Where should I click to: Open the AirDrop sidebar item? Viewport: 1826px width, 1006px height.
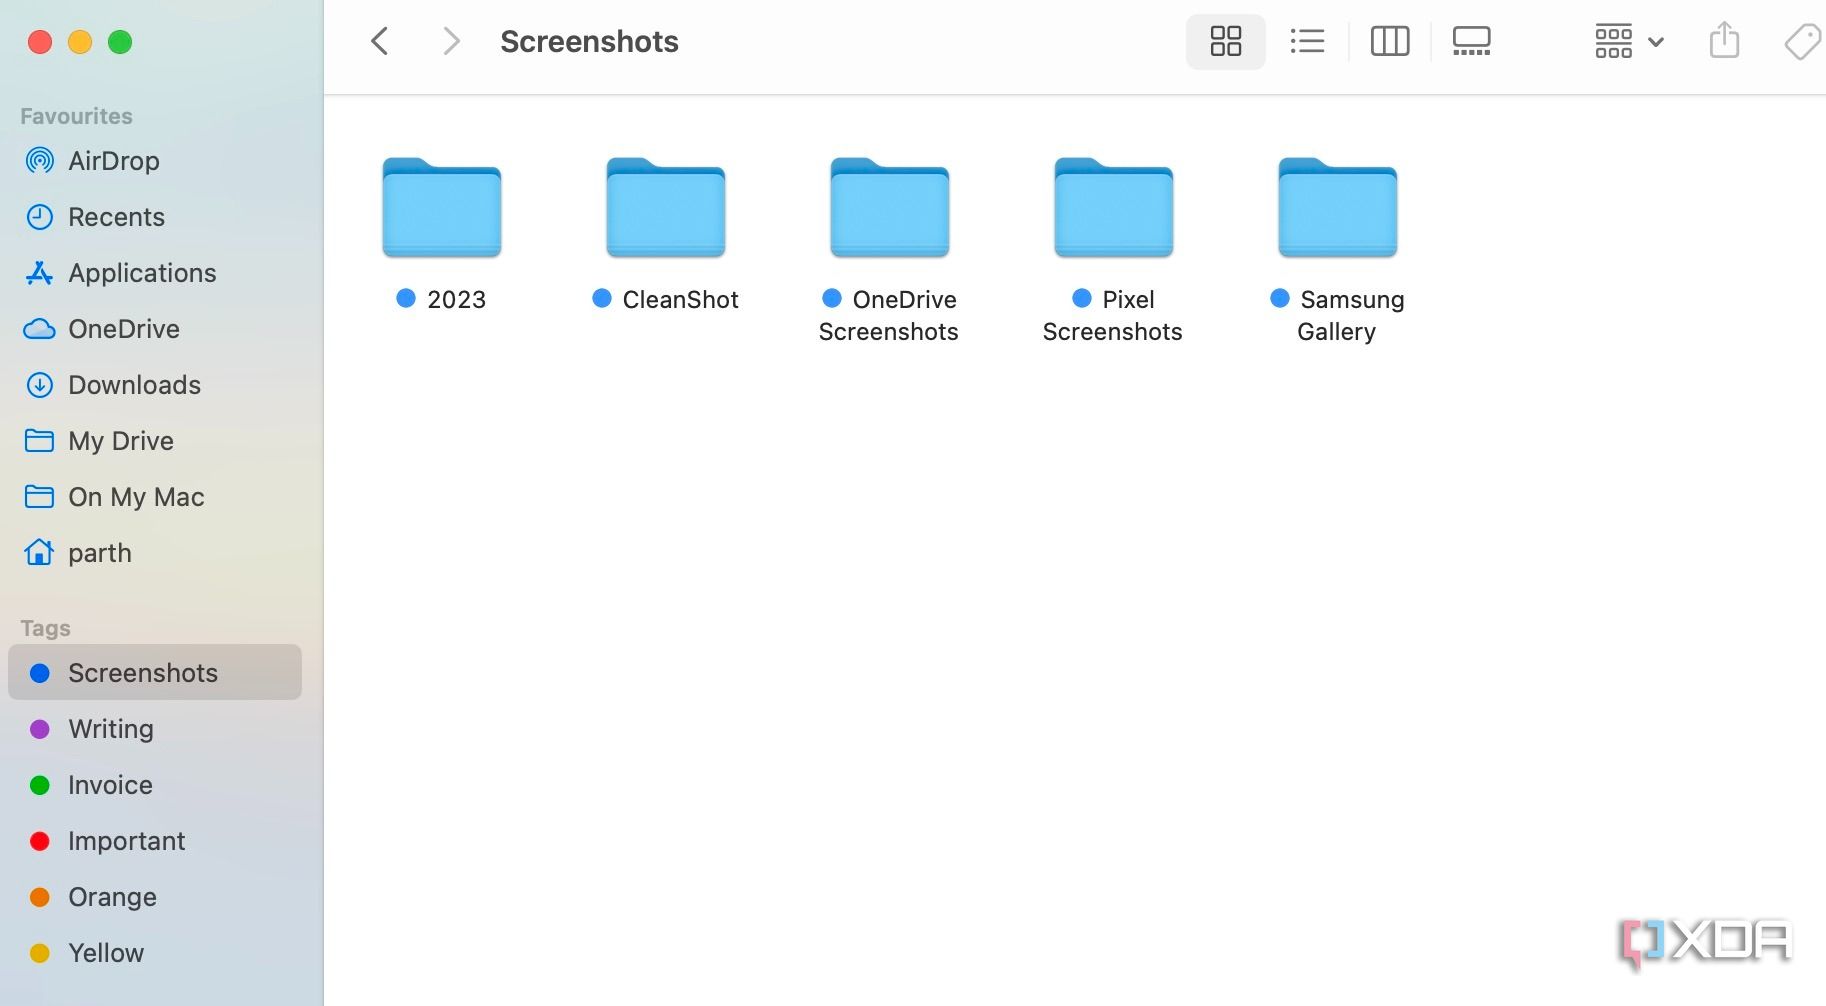click(x=113, y=160)
